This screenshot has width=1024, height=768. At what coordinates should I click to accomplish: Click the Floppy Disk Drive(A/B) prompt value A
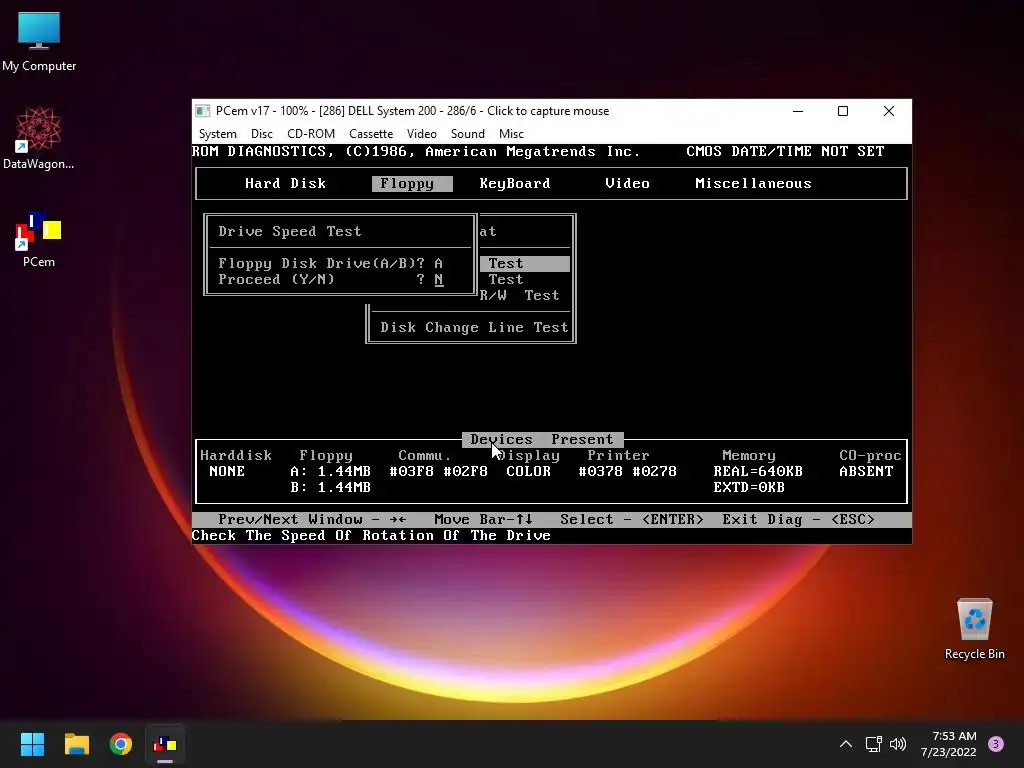[x=438, y=263]
